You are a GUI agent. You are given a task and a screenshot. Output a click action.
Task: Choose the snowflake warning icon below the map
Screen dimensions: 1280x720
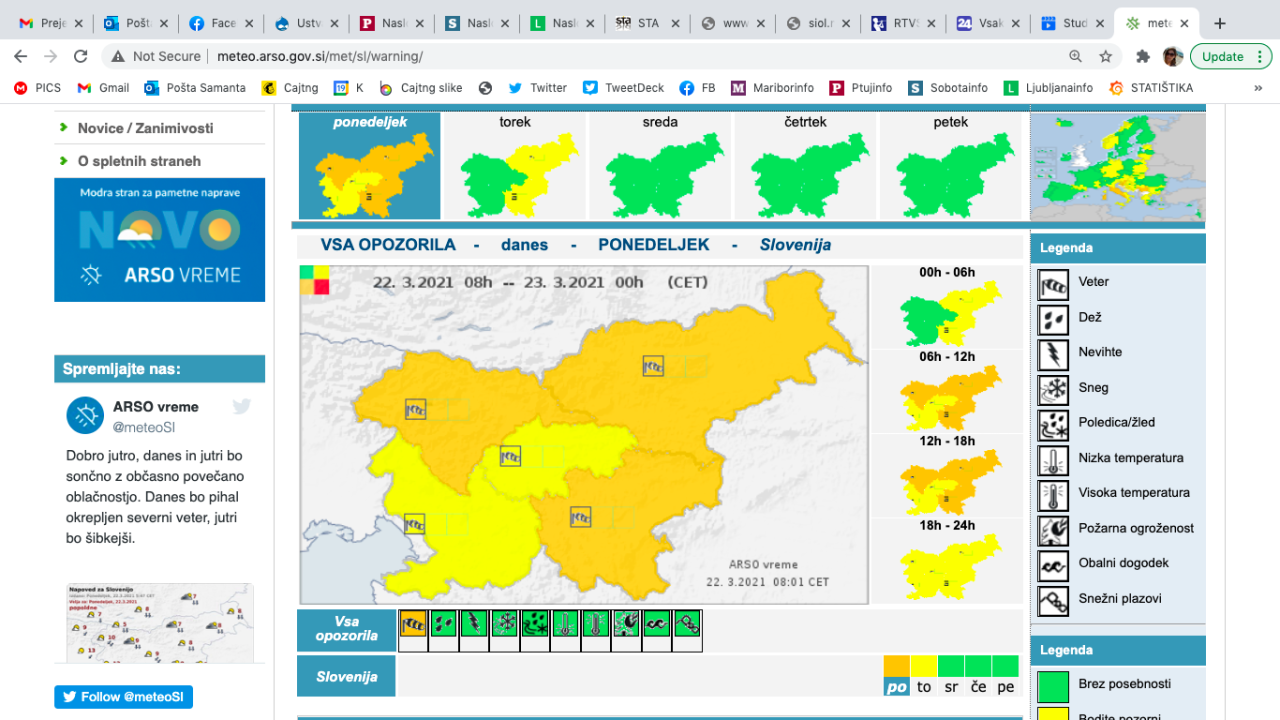(x=504, y=624)
